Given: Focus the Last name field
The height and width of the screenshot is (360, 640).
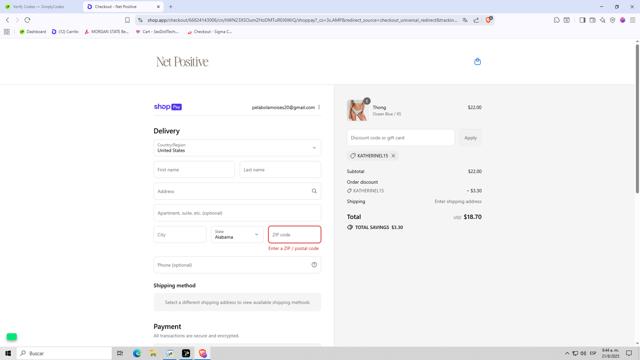Looking at the screenshot, I should point(280,169).
